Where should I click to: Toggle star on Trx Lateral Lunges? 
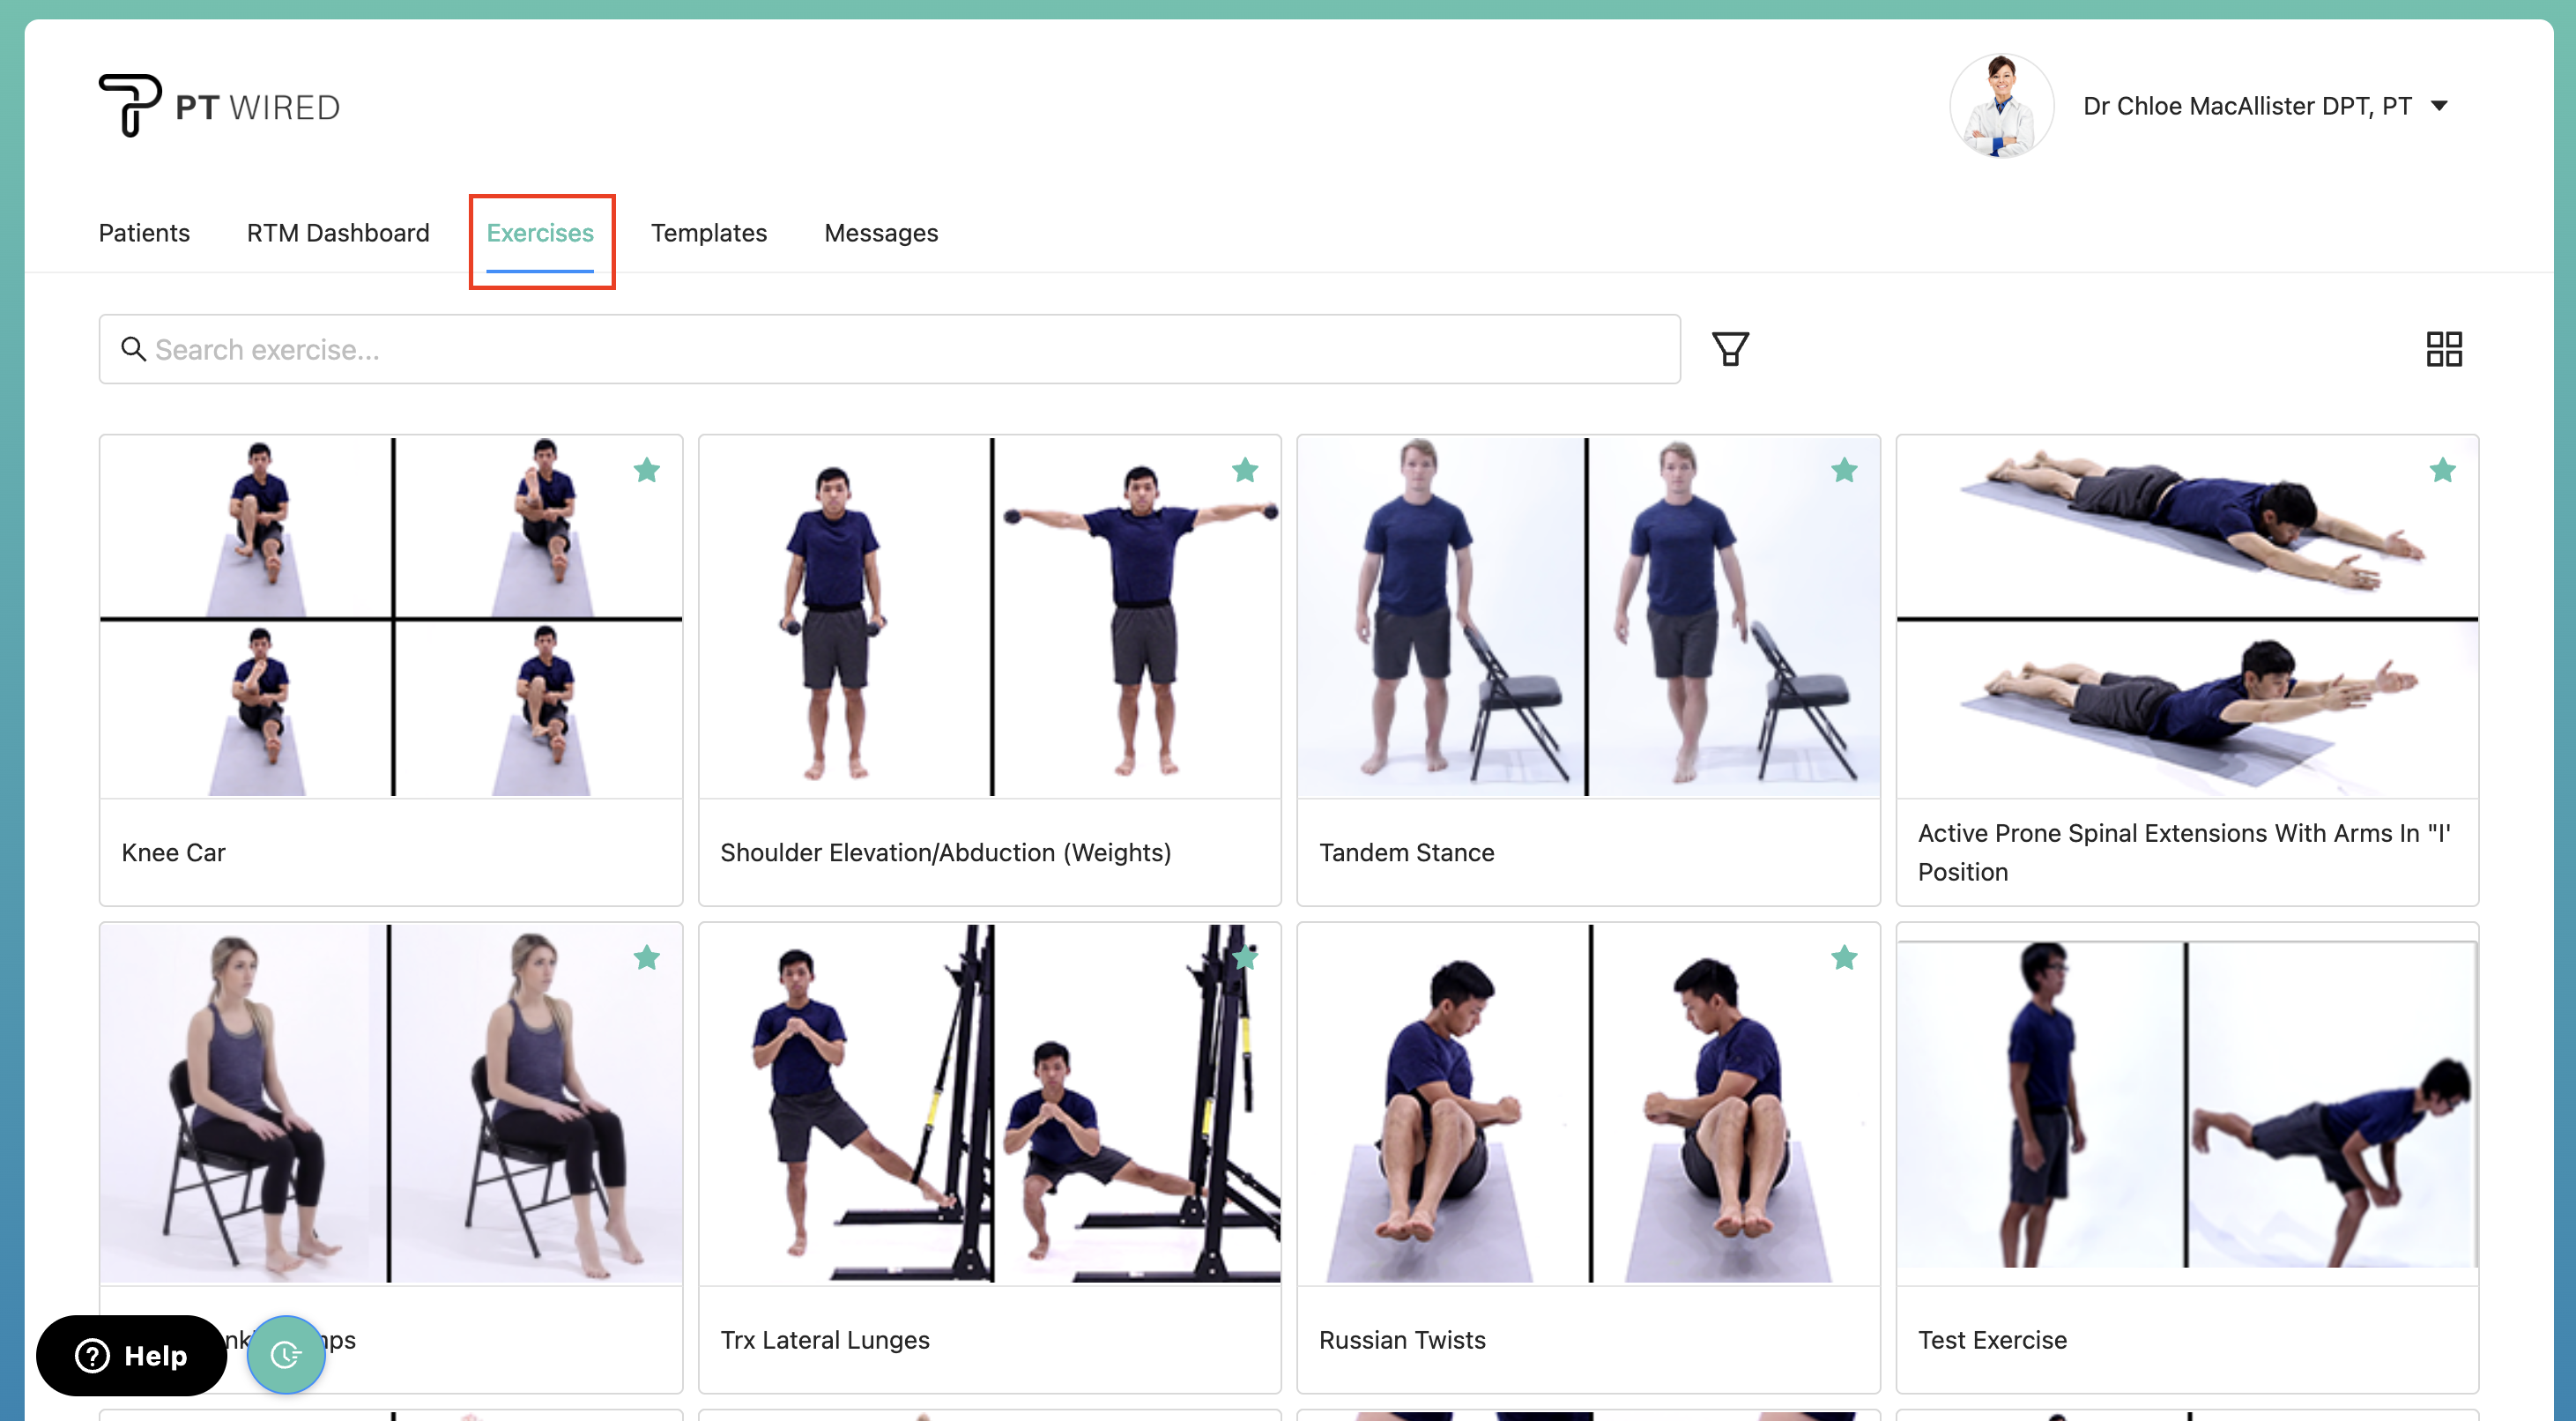[1245, 958]
